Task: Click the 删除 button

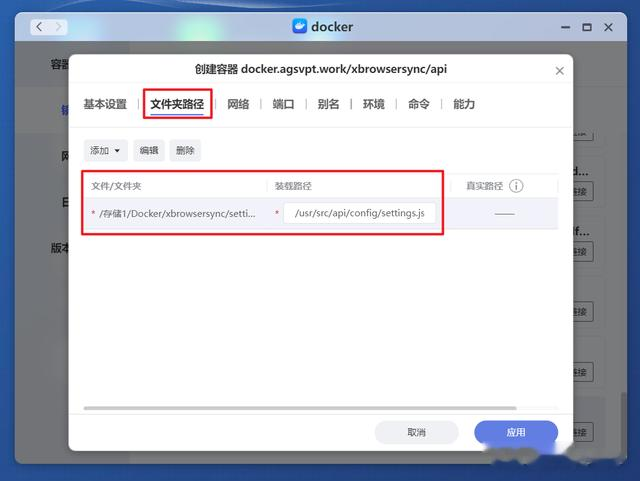Action: [x=185, y=151]
